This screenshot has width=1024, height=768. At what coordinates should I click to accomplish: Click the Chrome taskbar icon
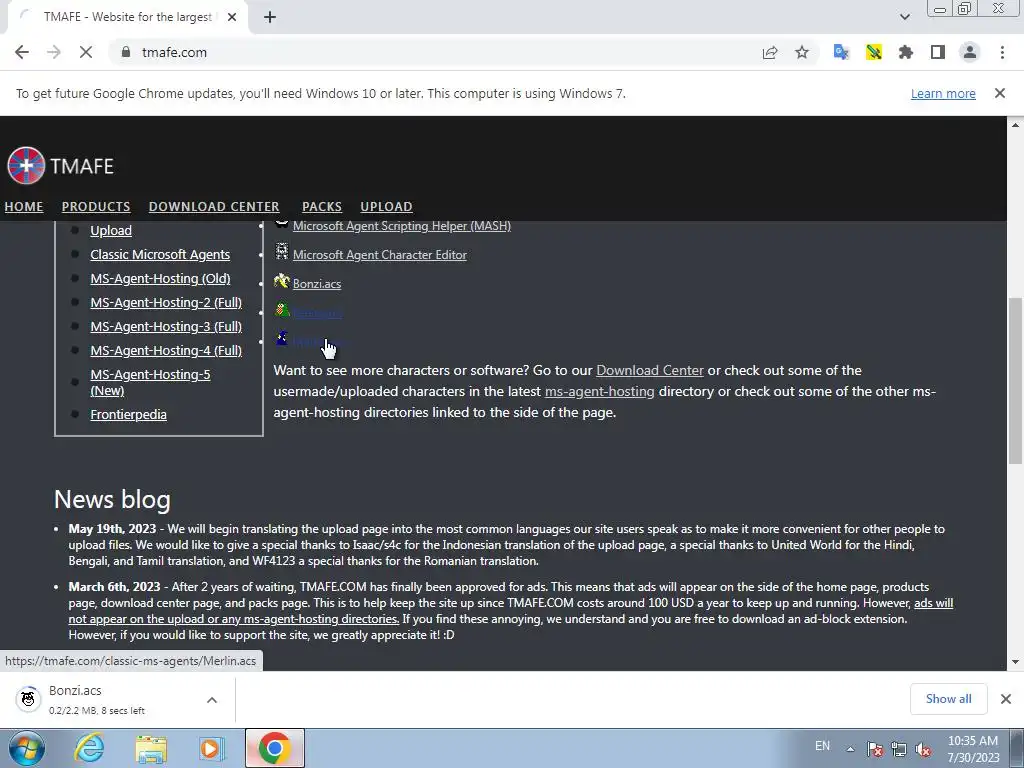[275, 748]
